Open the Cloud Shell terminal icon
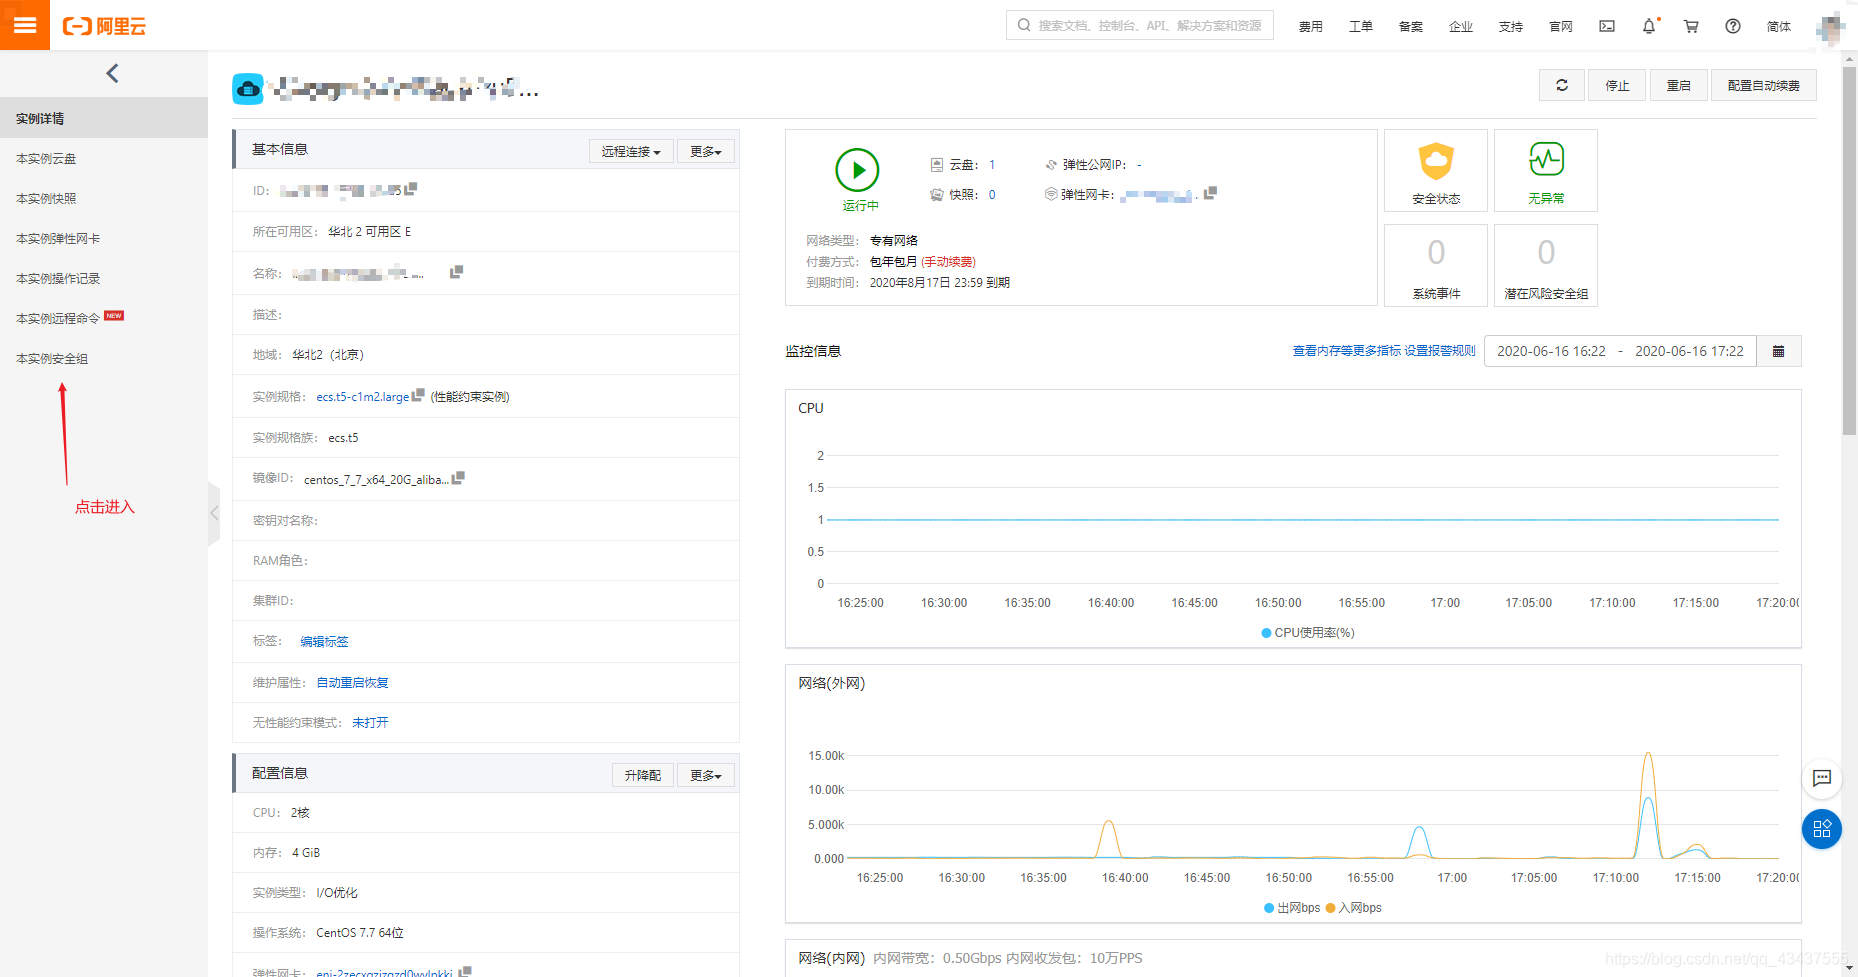The height and width of the screenshot is (977, 1858). 1607,26
